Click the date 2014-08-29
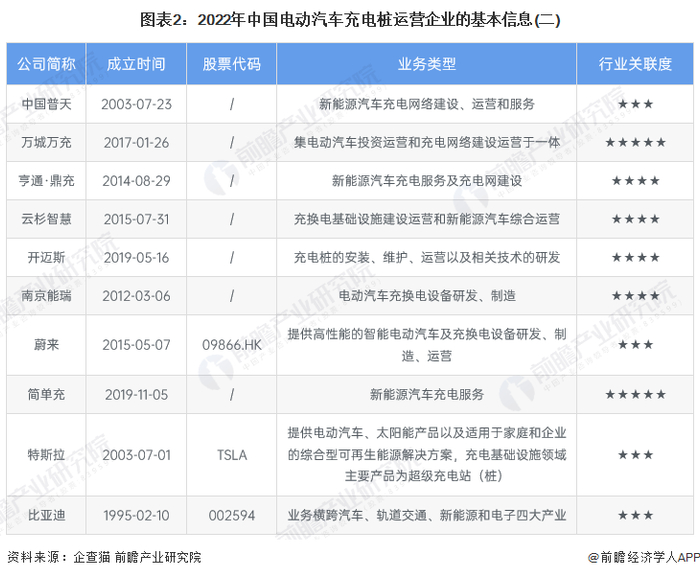 (x=136, y=181)
